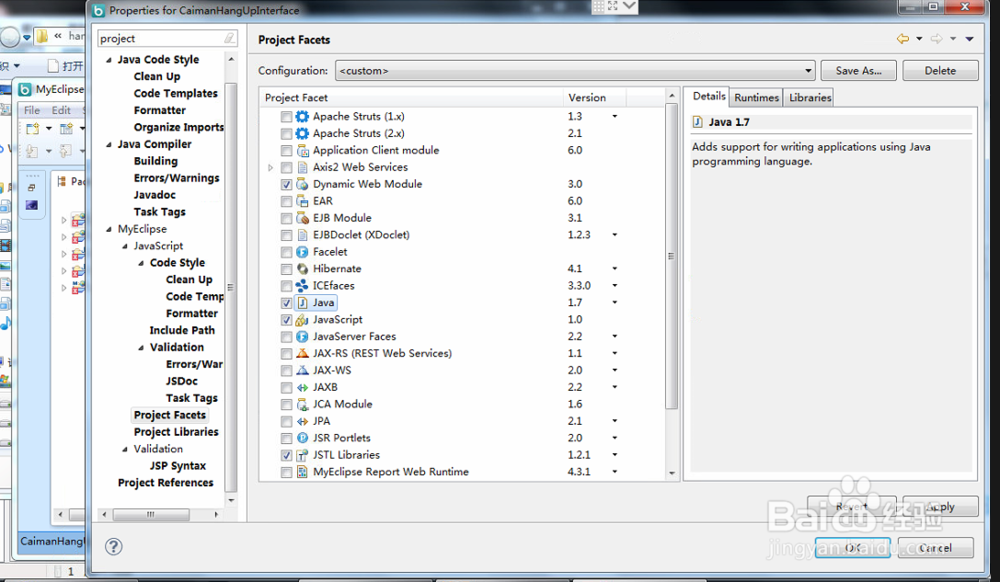Uncheck the Dynamic Web Module checkbox

[286, 184]
